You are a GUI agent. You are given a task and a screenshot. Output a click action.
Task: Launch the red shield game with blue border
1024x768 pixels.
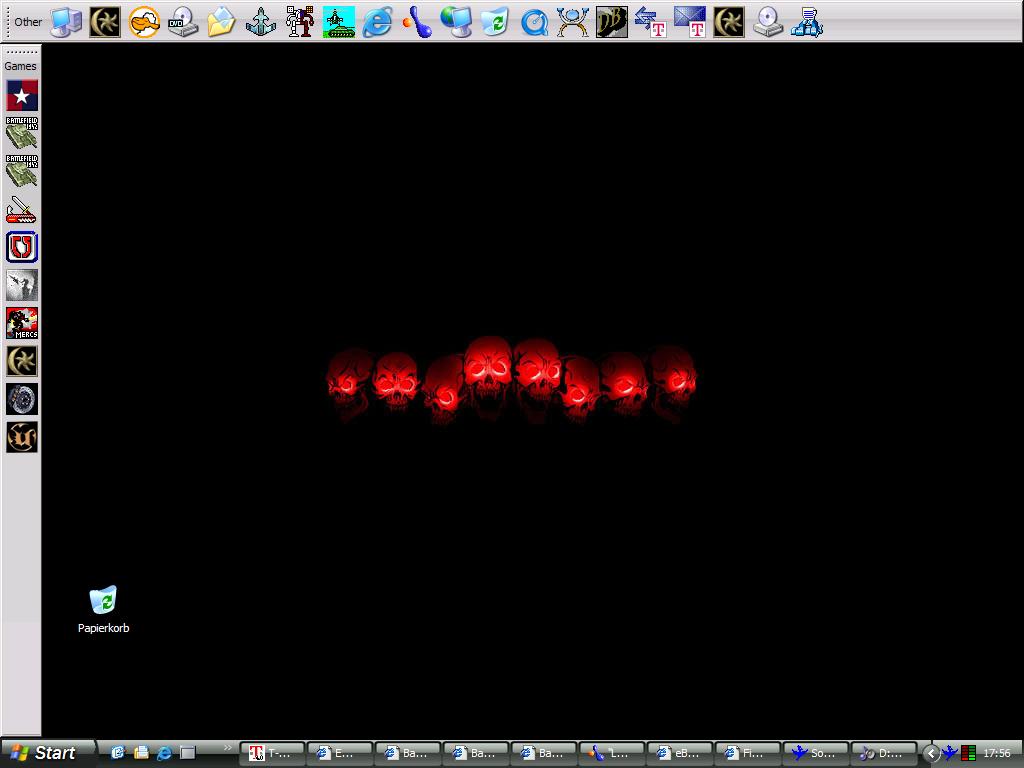coord(22,247)
